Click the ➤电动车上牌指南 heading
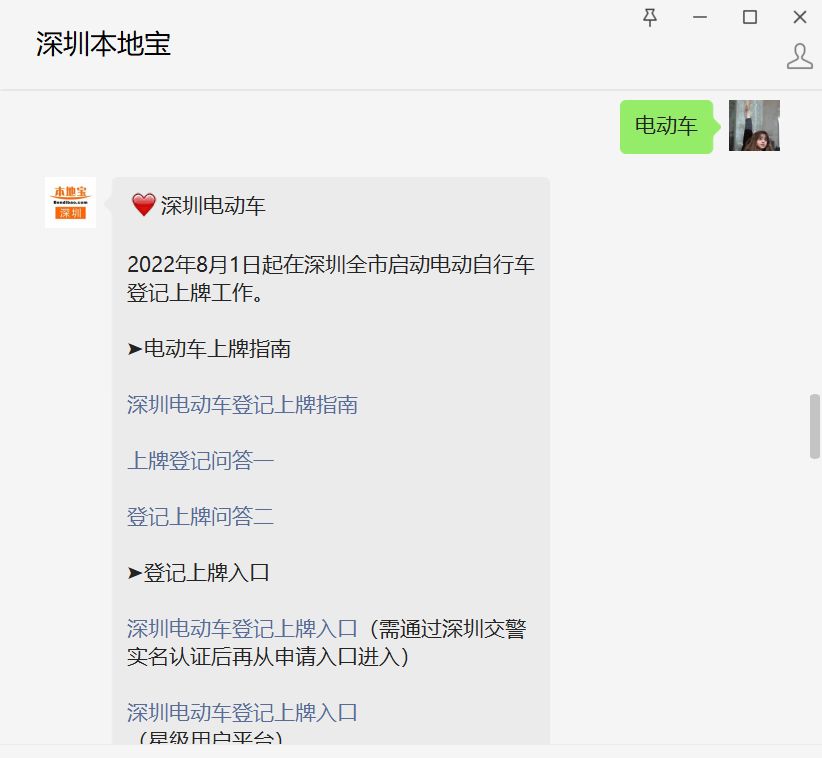The height and width of the screenshot is (758, 822). tap(209, 349)
